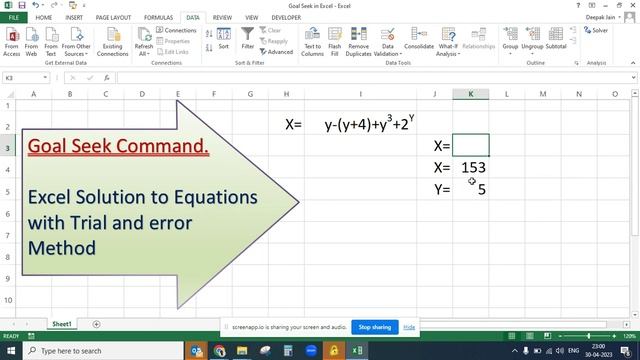Open What-If Analysis dropdown
The width and height of the screenshot is (640, 360).
click(448, 42)
